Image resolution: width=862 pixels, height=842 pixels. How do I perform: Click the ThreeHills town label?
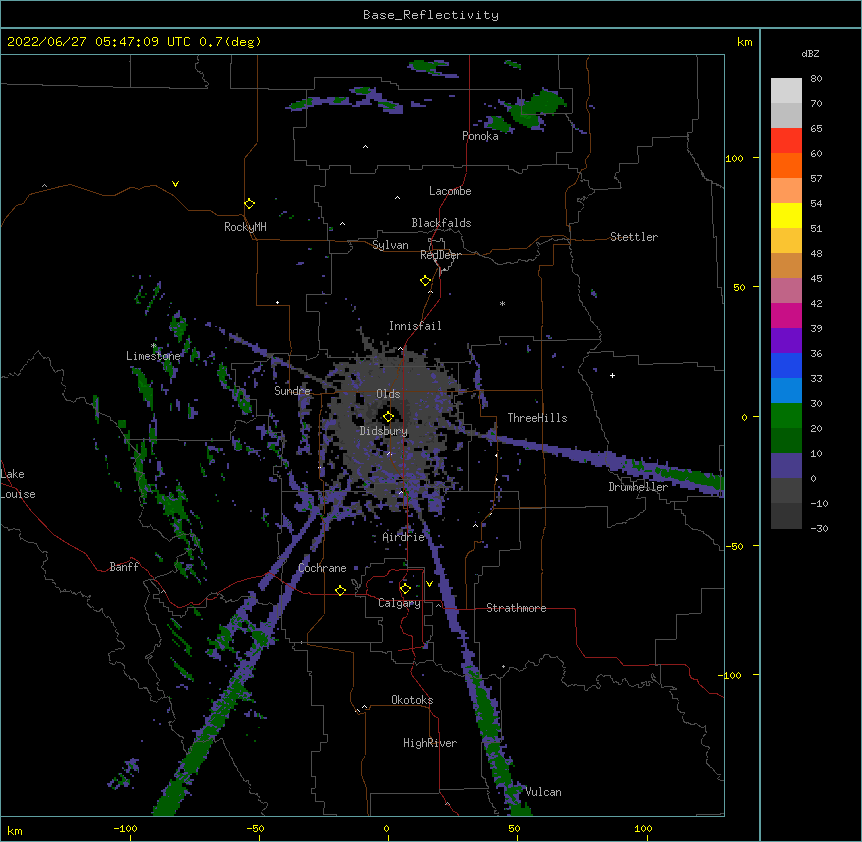click(x=537, y=418)
